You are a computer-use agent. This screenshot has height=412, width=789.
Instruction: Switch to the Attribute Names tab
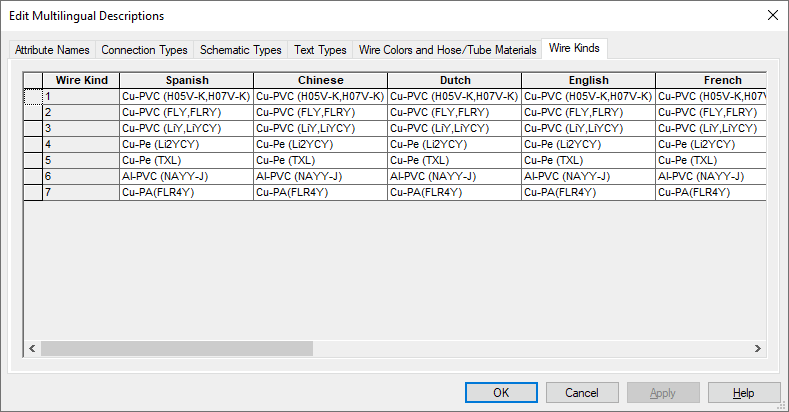(x=52, y=50)
